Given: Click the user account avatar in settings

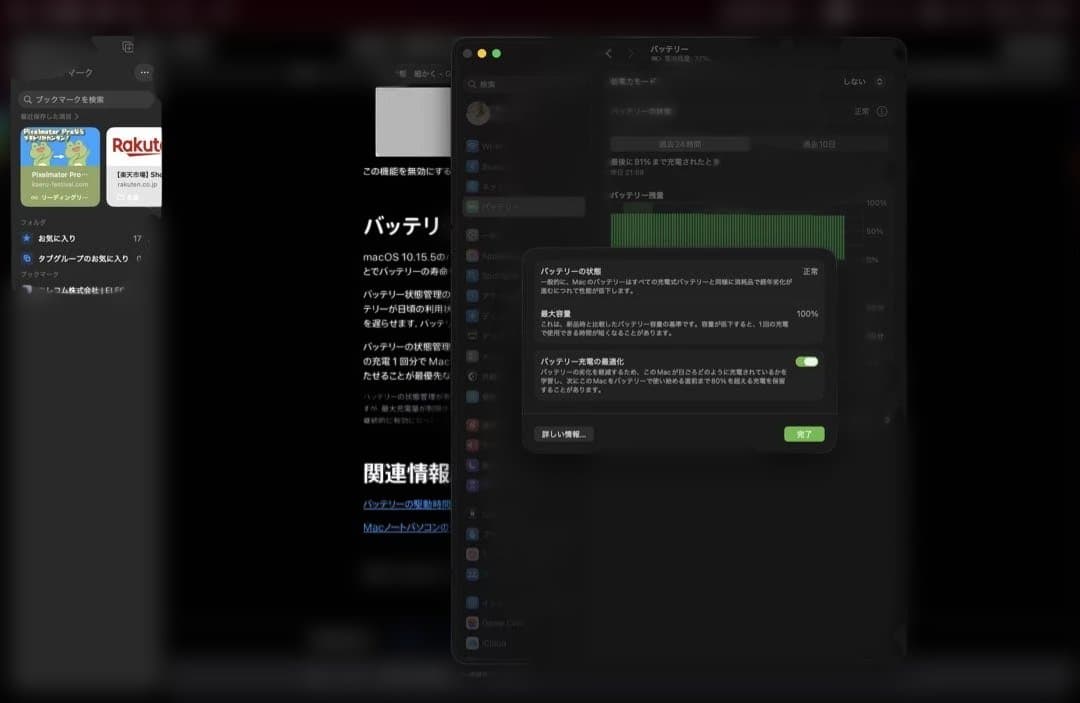Looking at the screenshot, I should point(478,113).
